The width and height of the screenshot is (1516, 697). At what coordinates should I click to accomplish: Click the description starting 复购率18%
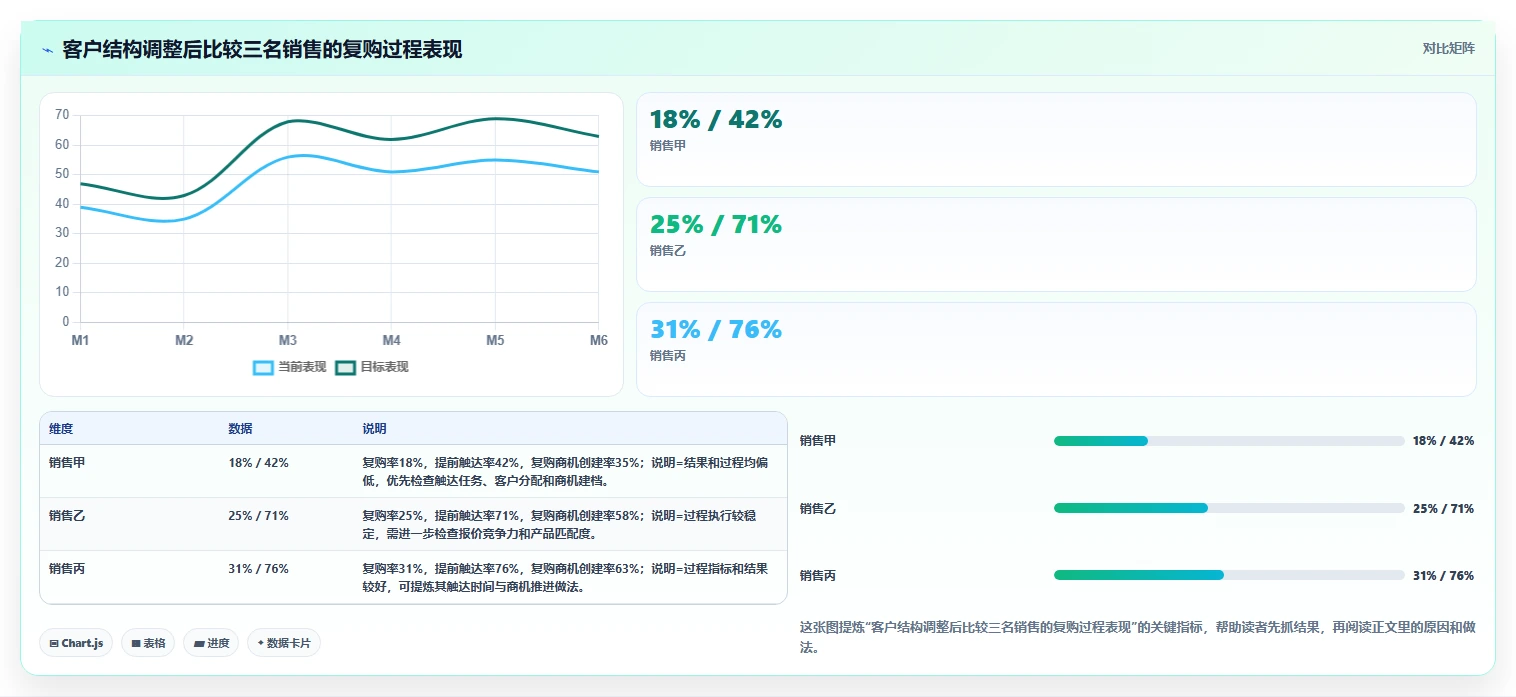[565, 471]
